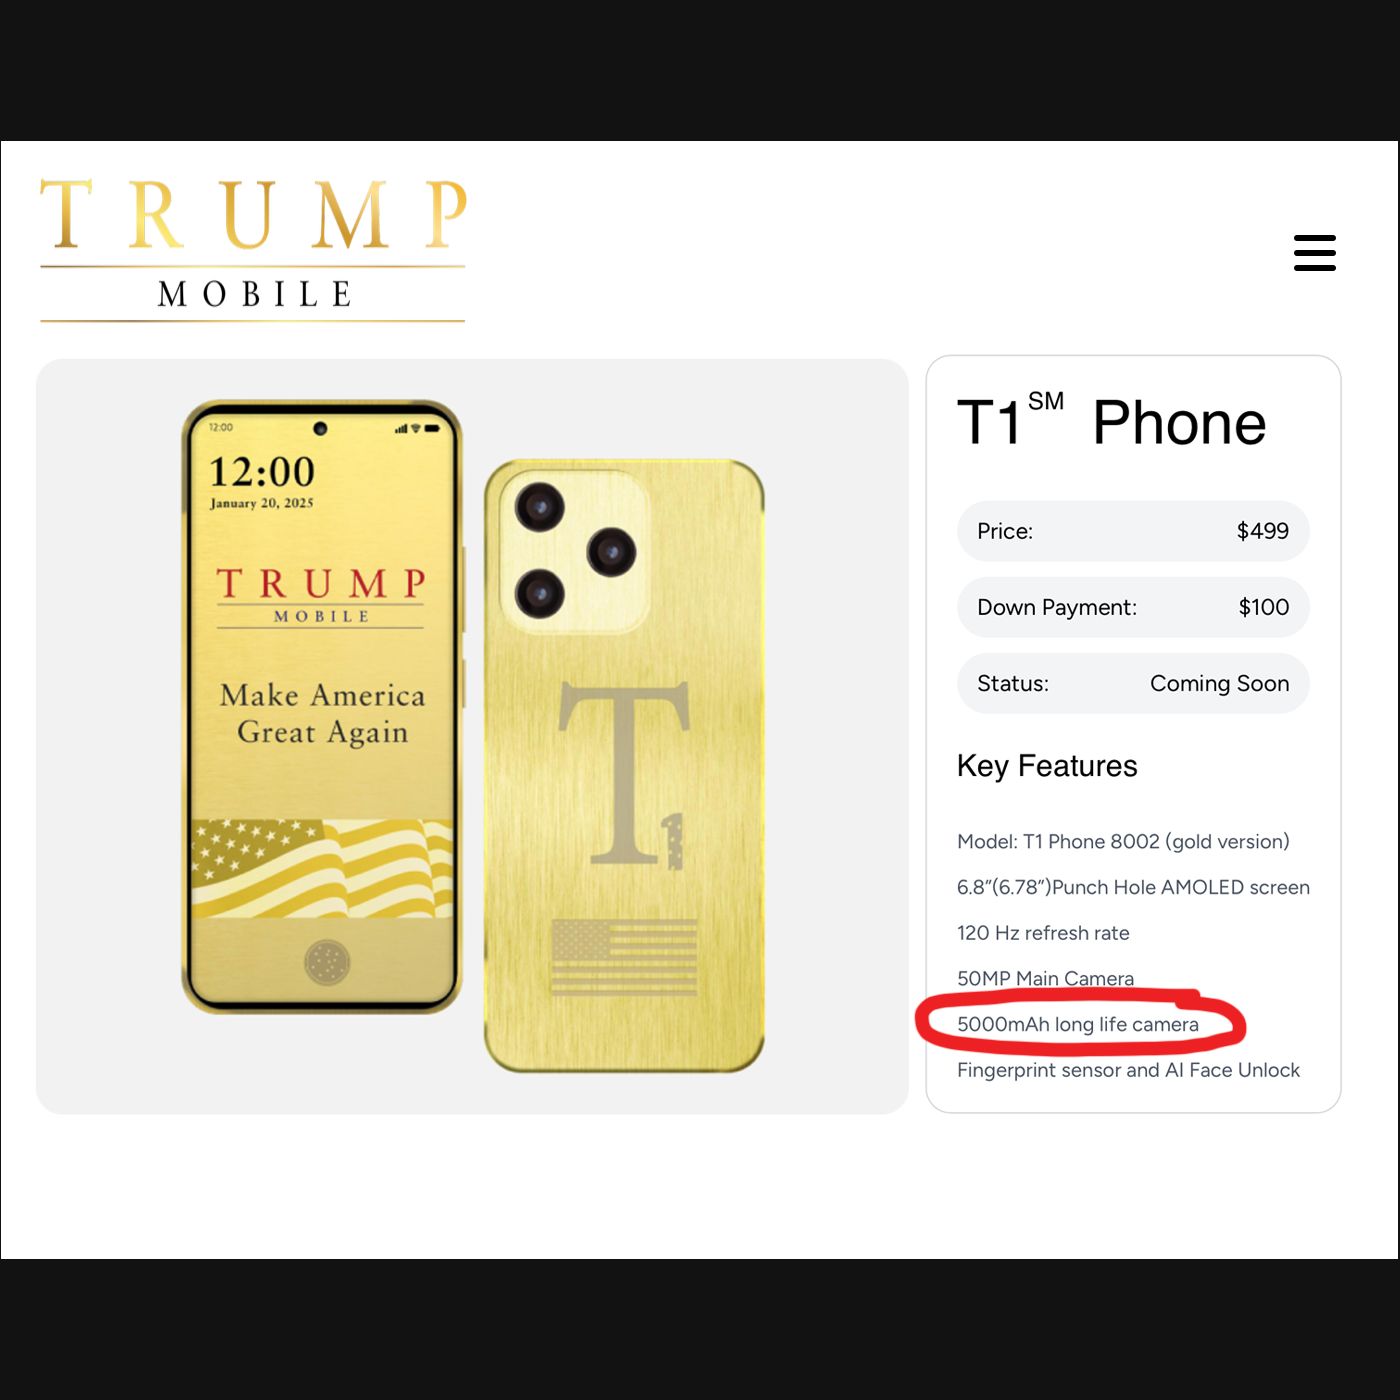
Task: Click the punch-hole front camera on phone
Action: 320,428
